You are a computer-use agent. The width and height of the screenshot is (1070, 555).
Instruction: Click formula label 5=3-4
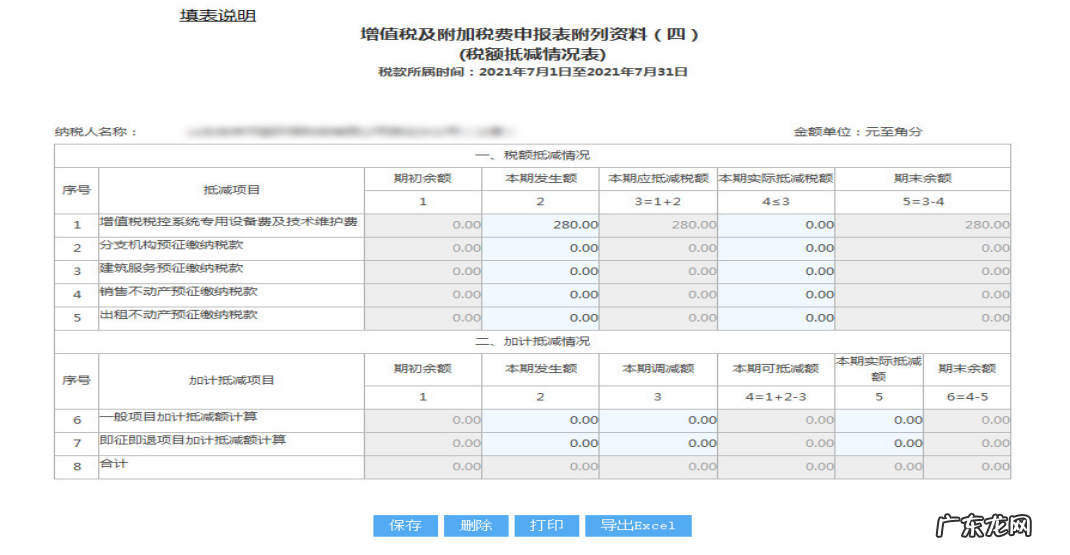click(923, 202)
